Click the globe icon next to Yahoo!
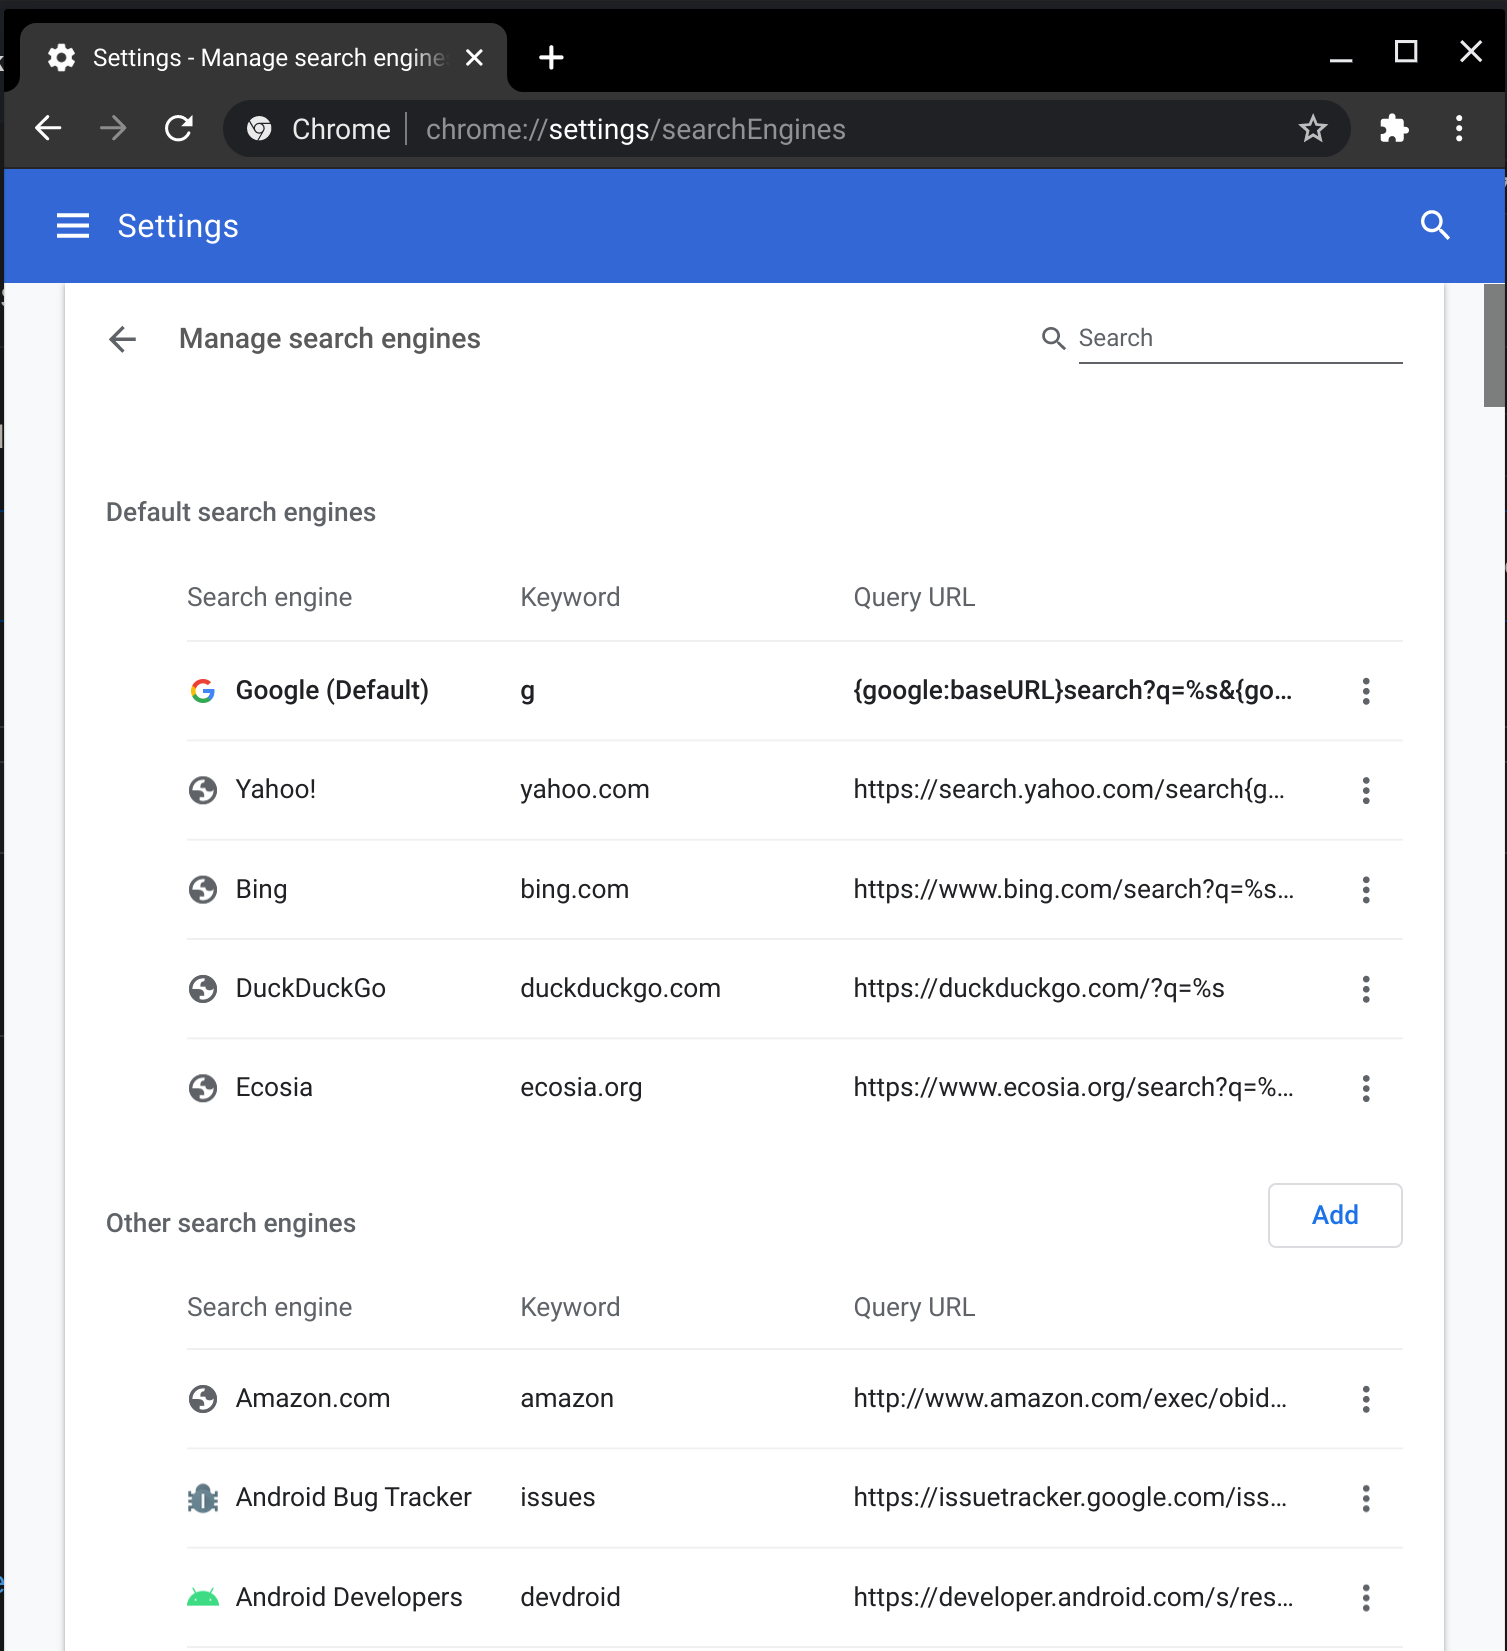This screenshot has height=1651, width=1507. coord(203,790)
